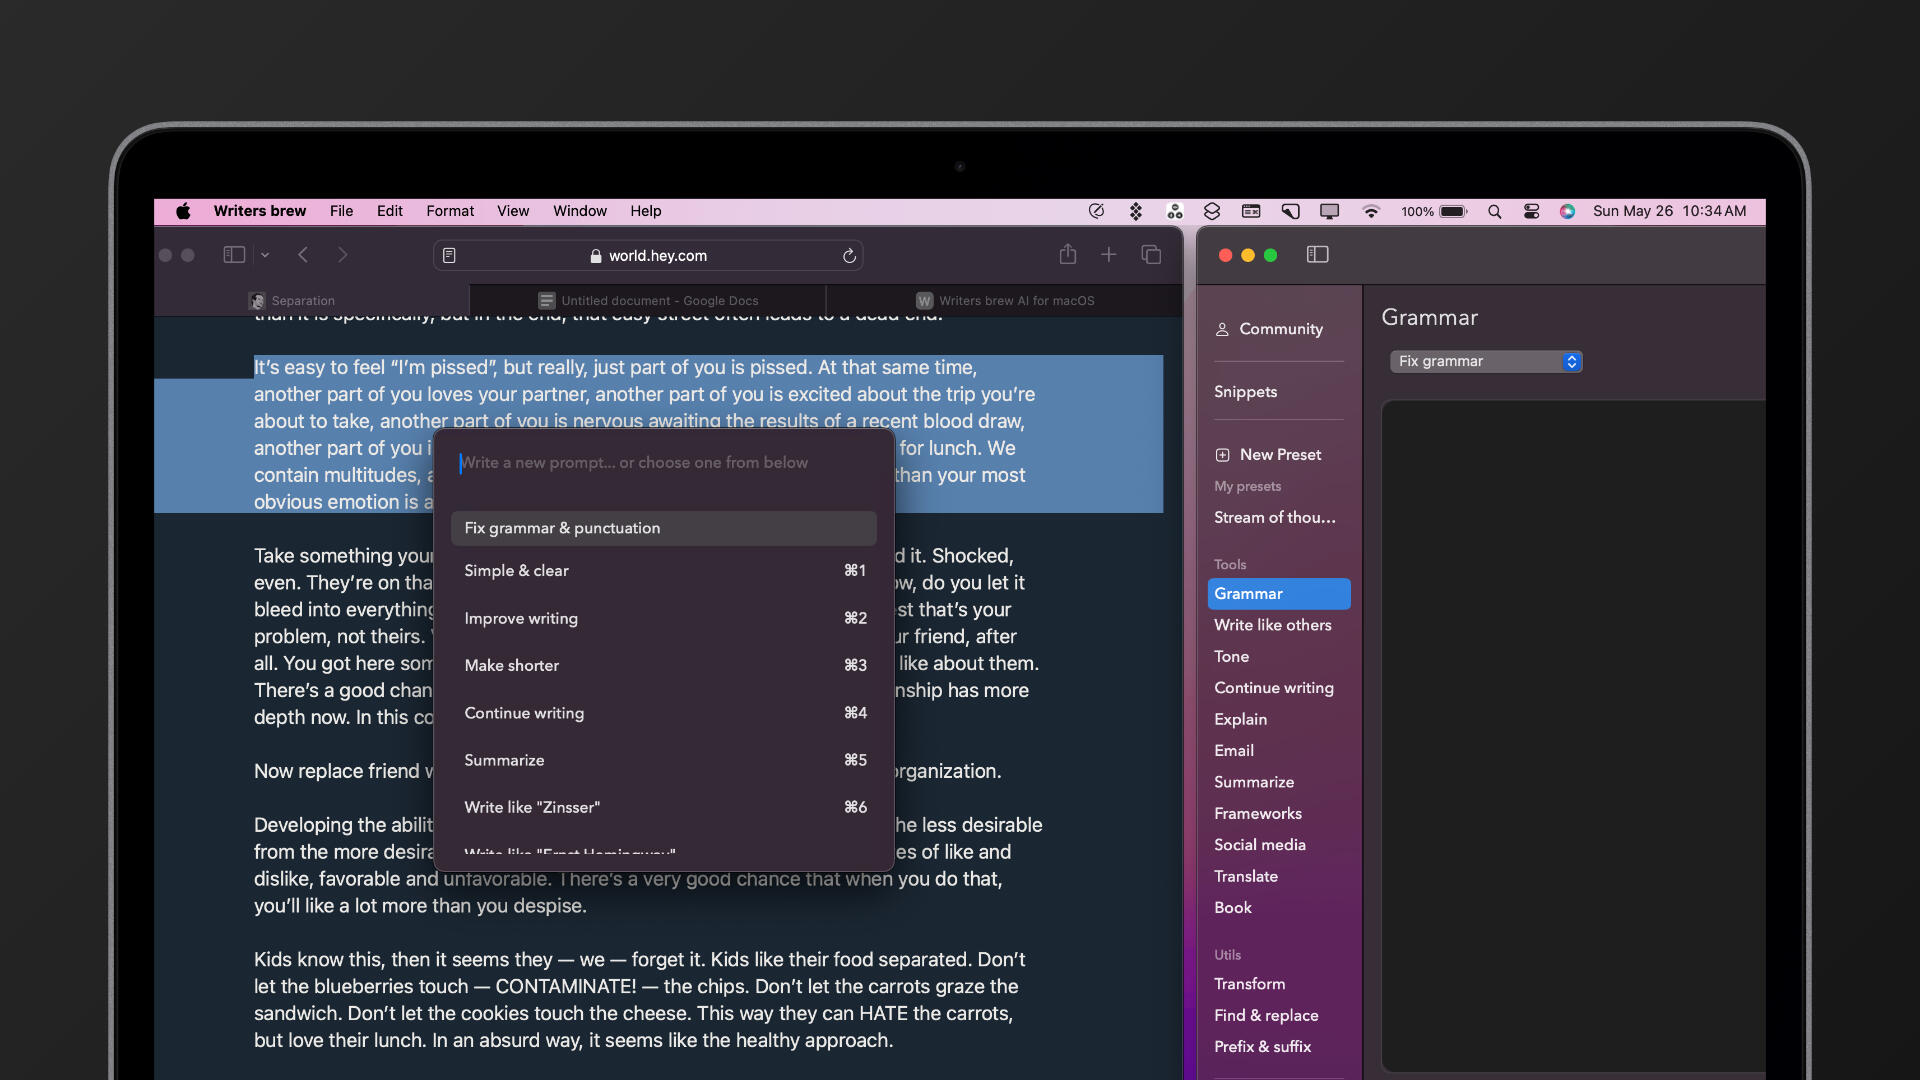Open the Find & replace utility
Viewport: 1920px width, 1080px height.
pos(1266,1015)
